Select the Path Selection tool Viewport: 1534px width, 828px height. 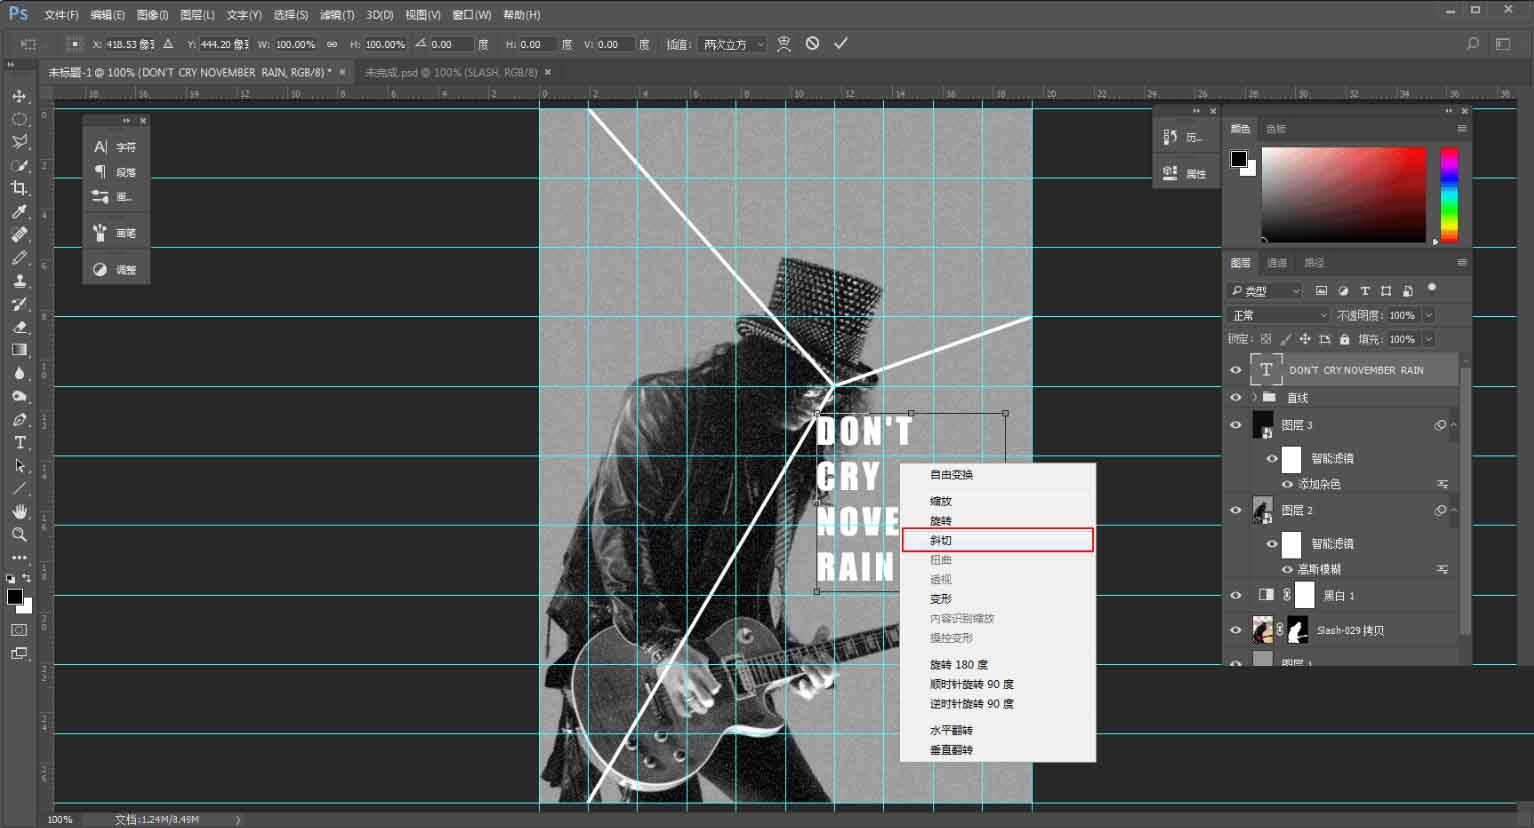(19, 466)
